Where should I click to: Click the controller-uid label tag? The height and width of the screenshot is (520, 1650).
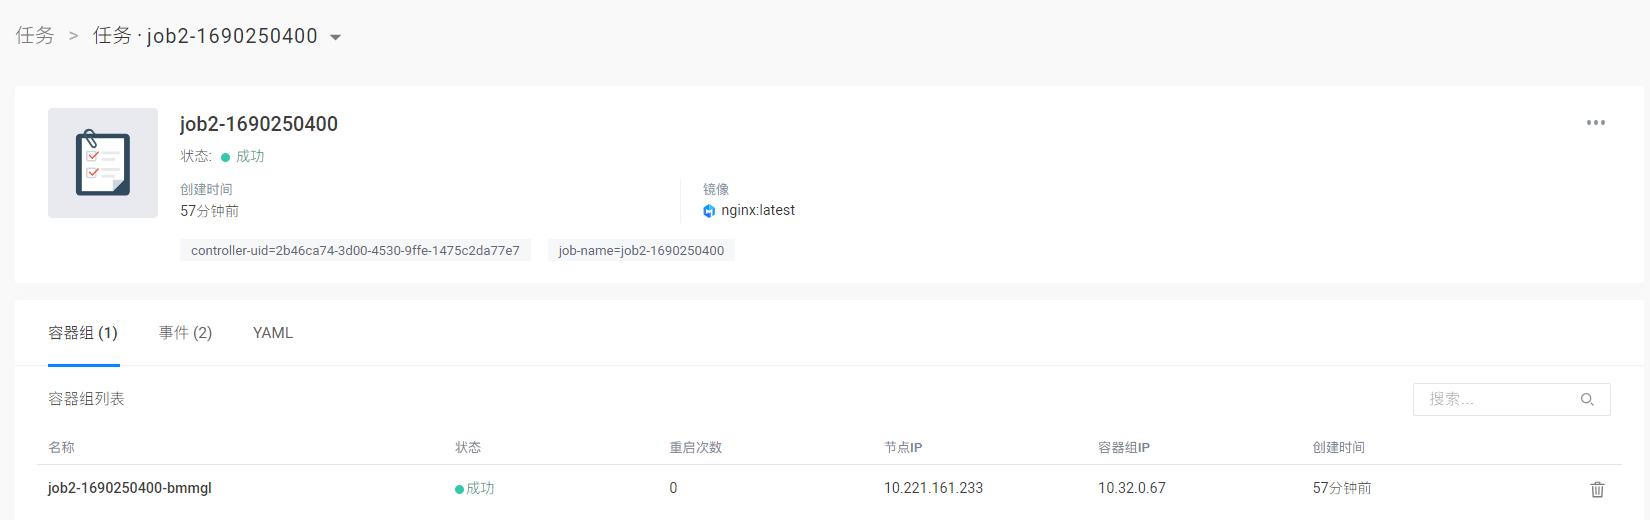(355, 250)
